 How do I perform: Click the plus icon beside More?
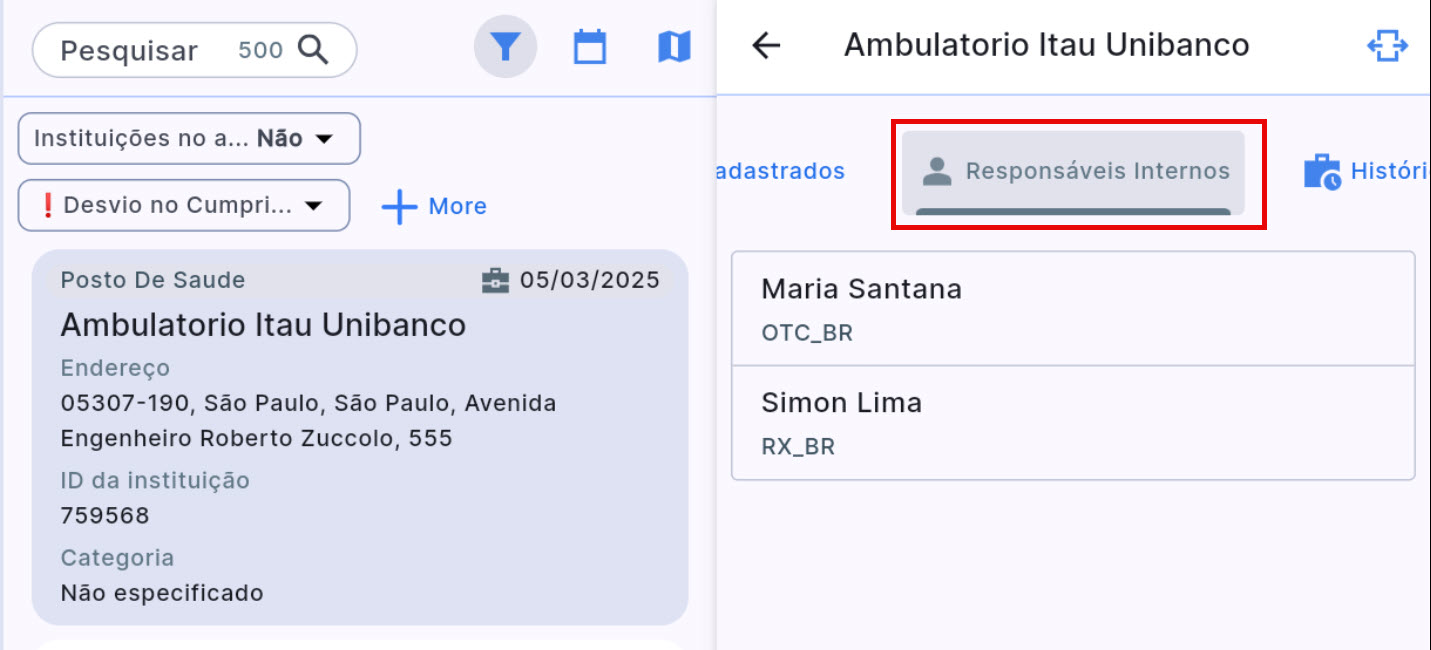pyautogui.click(x=399, y=207)
